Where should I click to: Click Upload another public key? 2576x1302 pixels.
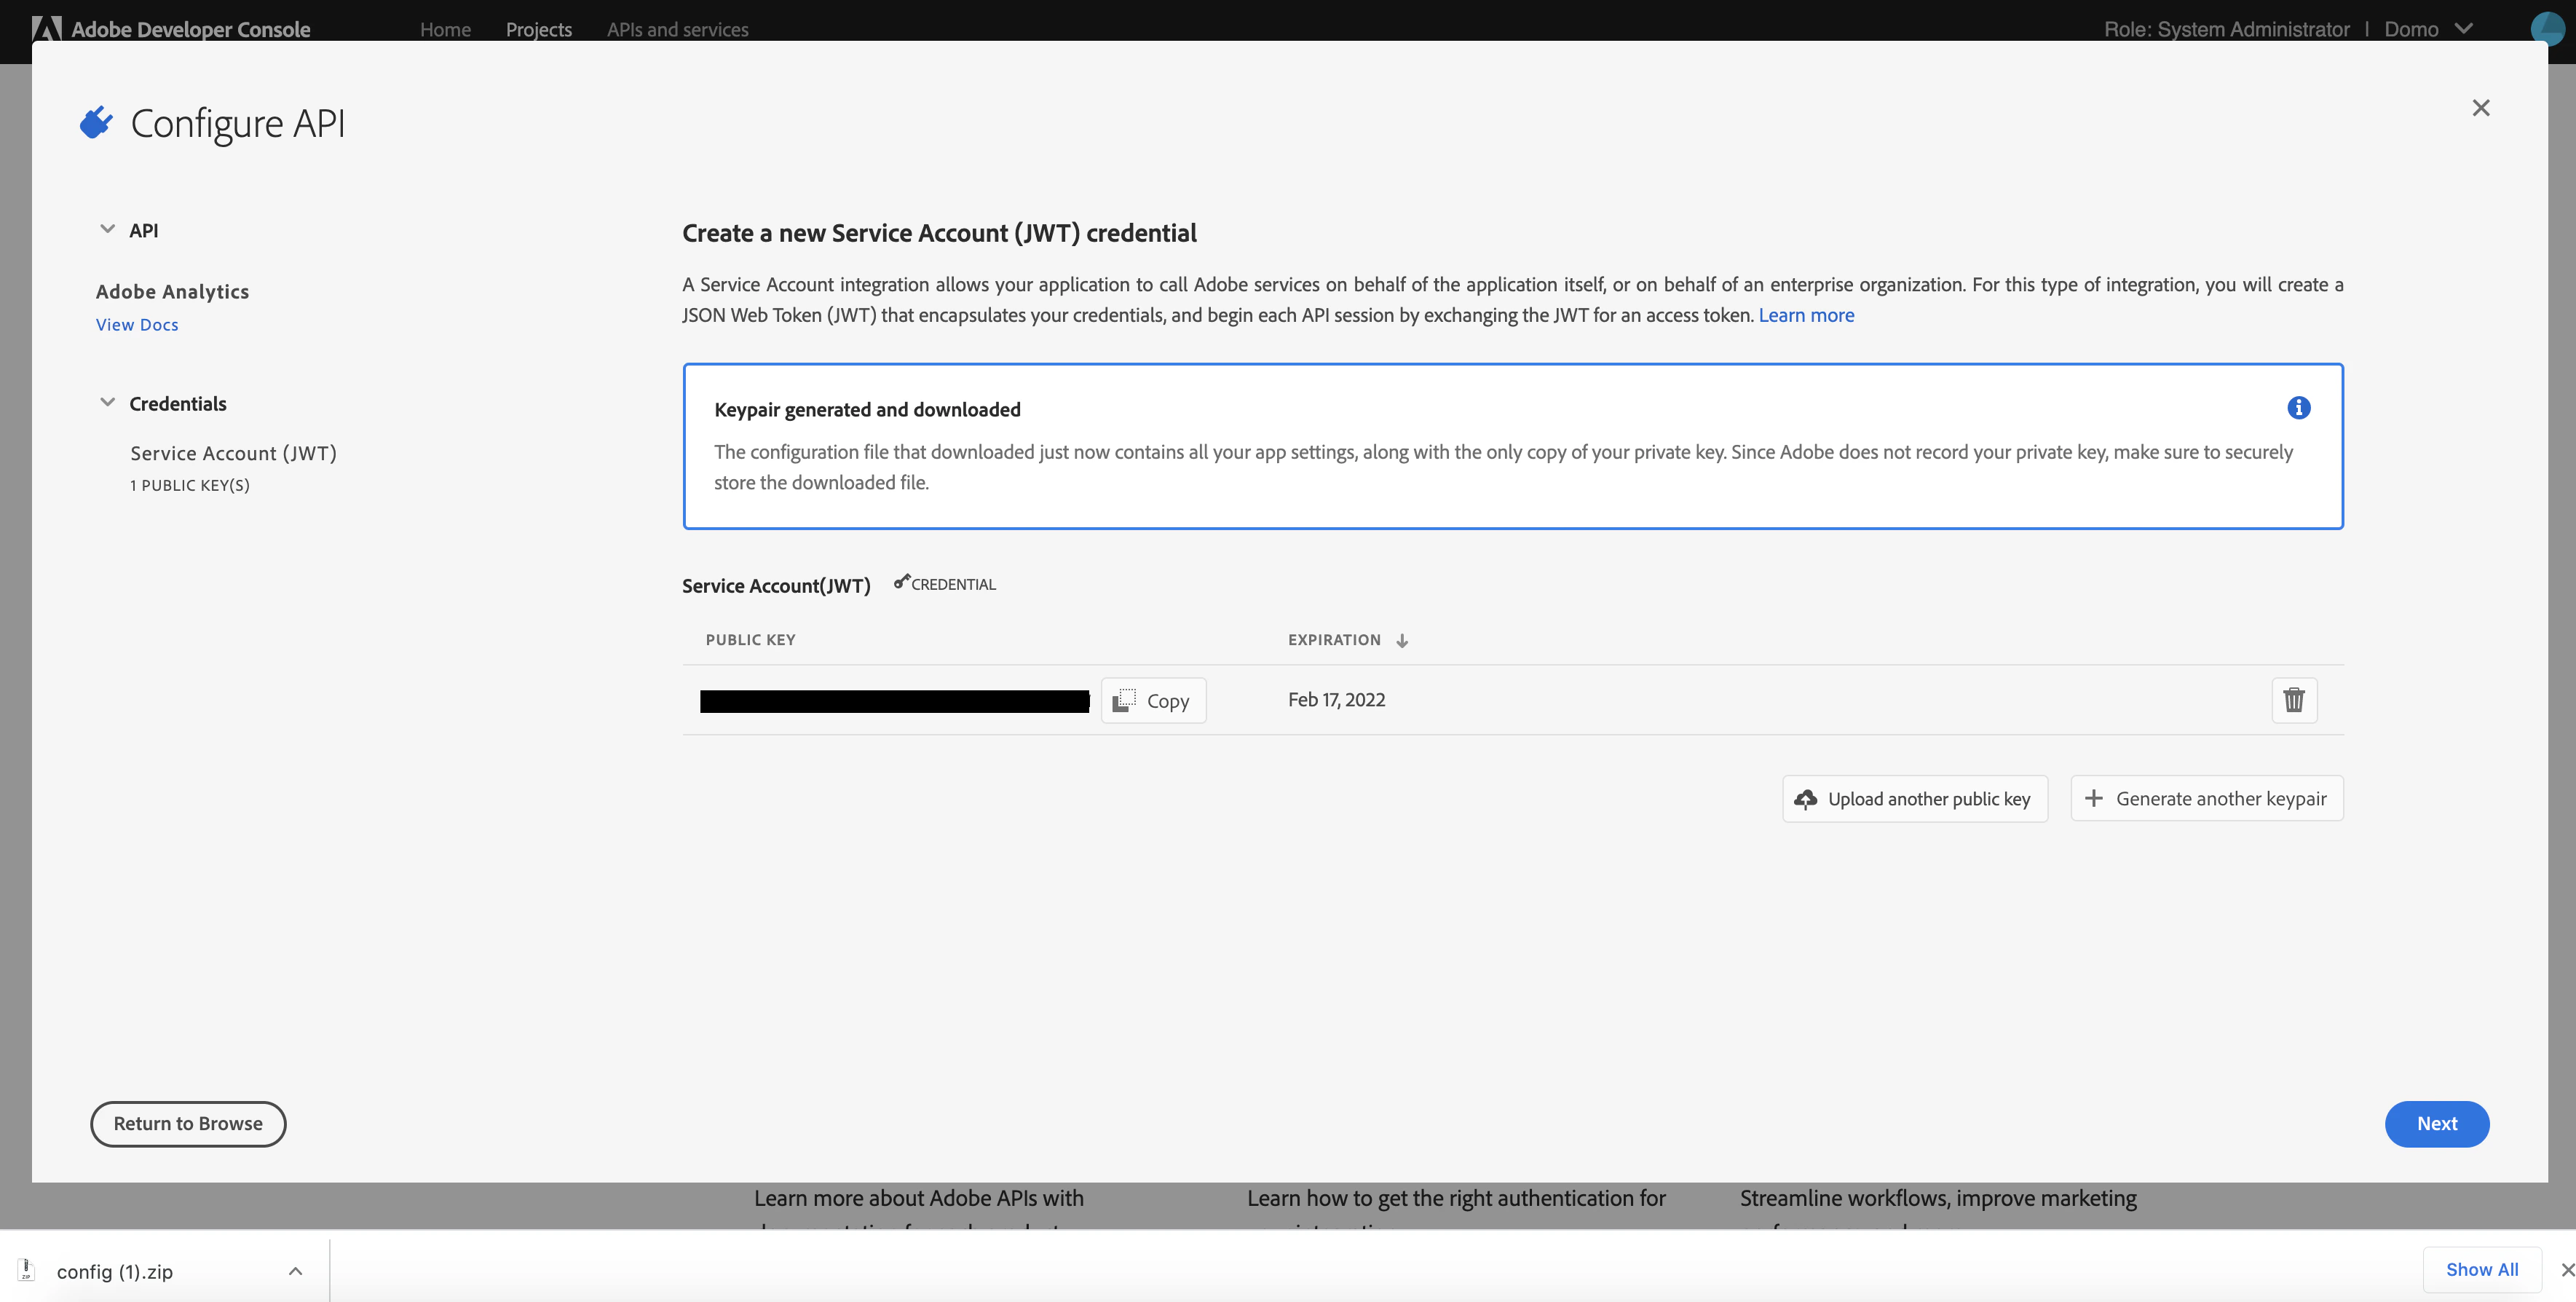pos(1915,799)
